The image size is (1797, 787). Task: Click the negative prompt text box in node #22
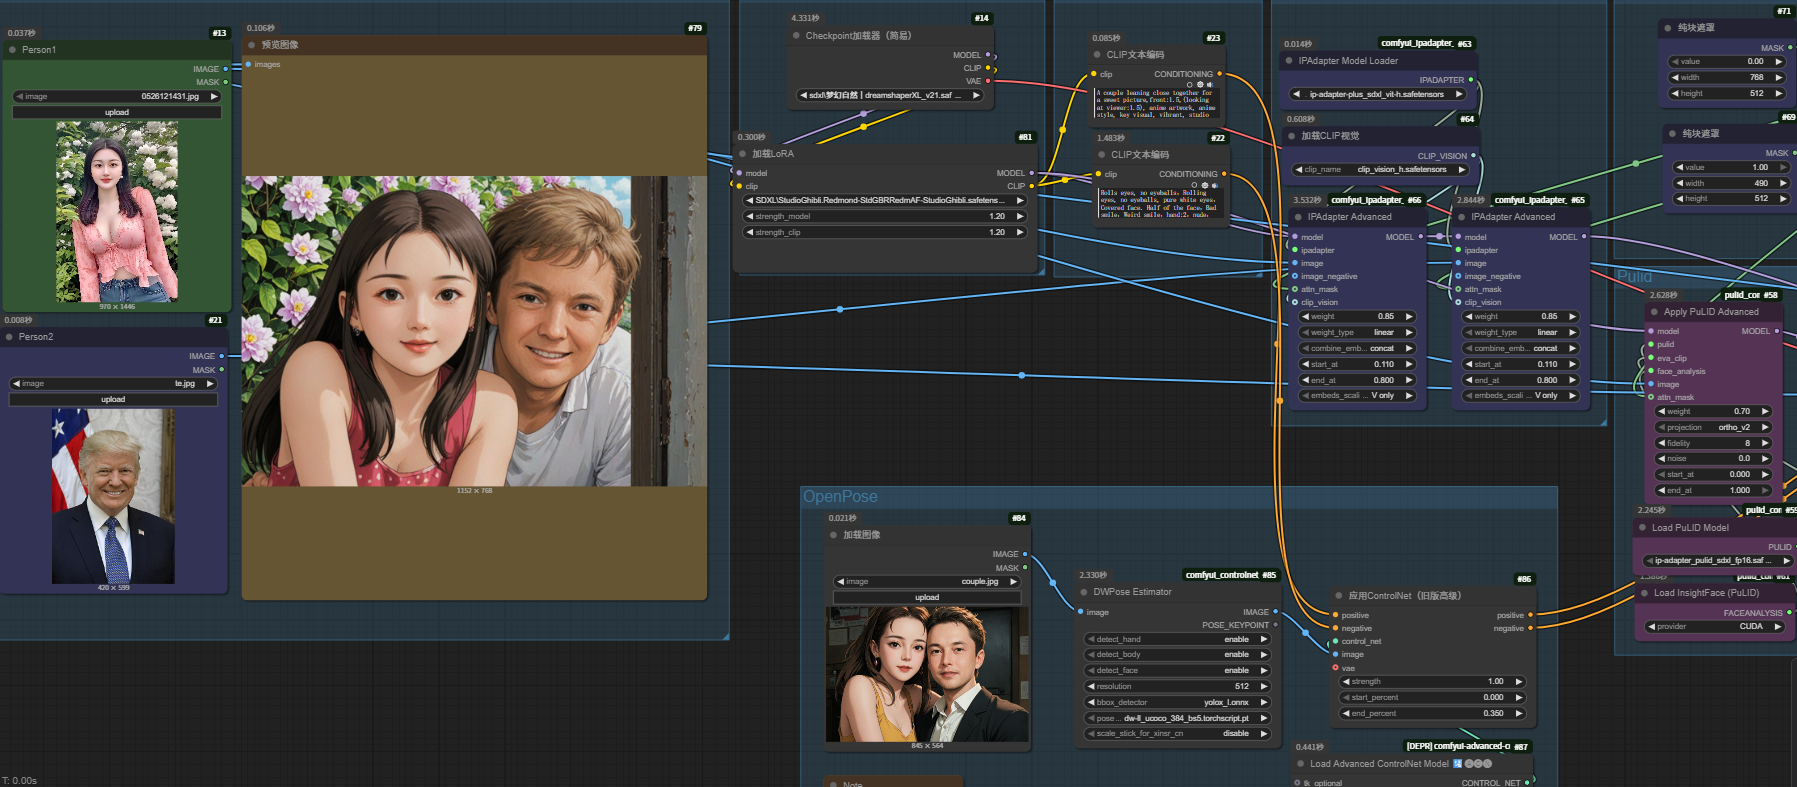1161,204
